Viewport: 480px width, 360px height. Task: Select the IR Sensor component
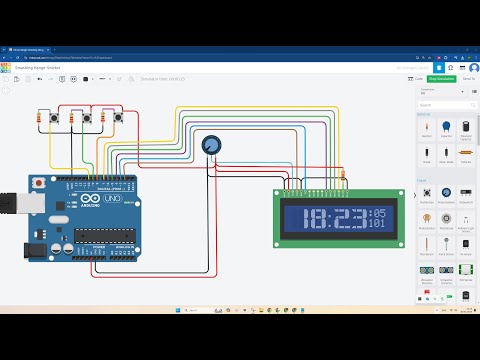(466, 247)
